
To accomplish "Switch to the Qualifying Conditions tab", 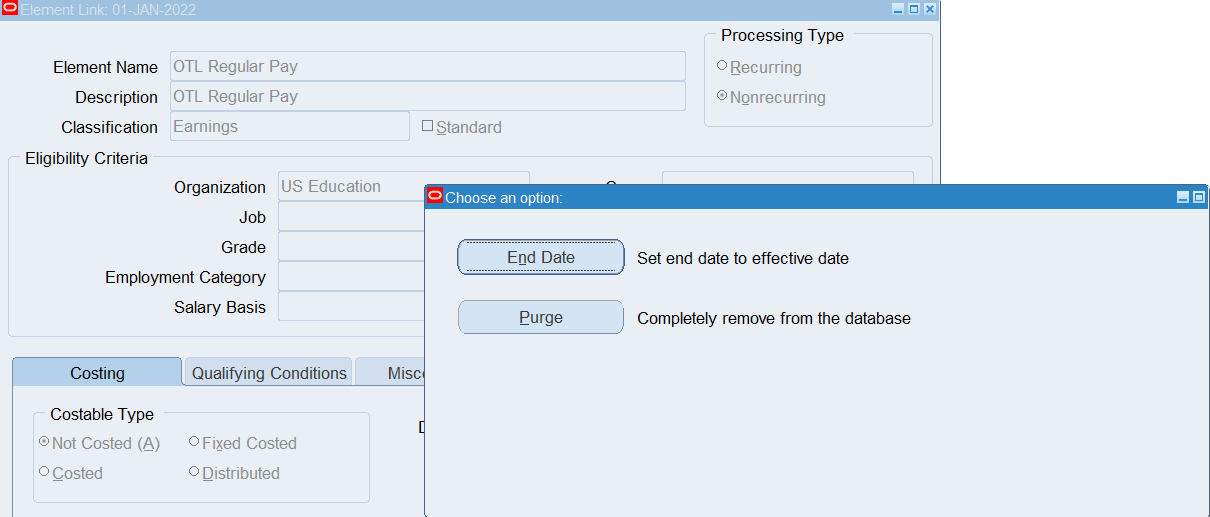I will (x=269, y=373).
